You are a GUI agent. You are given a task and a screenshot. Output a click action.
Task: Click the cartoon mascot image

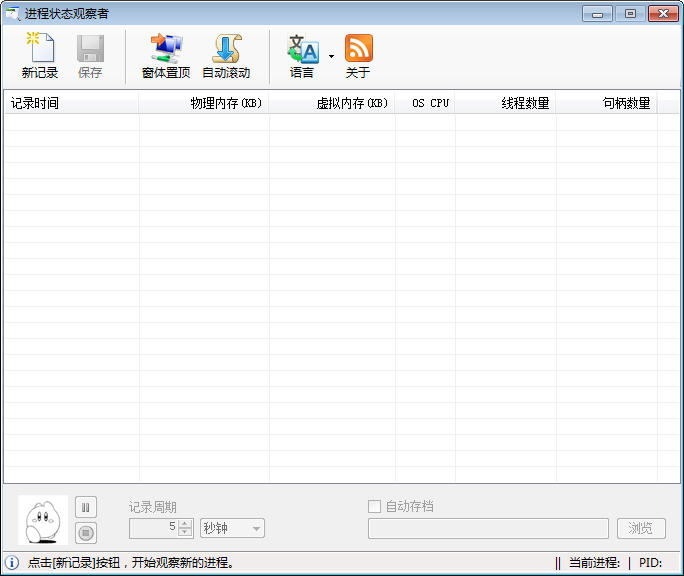43,520
